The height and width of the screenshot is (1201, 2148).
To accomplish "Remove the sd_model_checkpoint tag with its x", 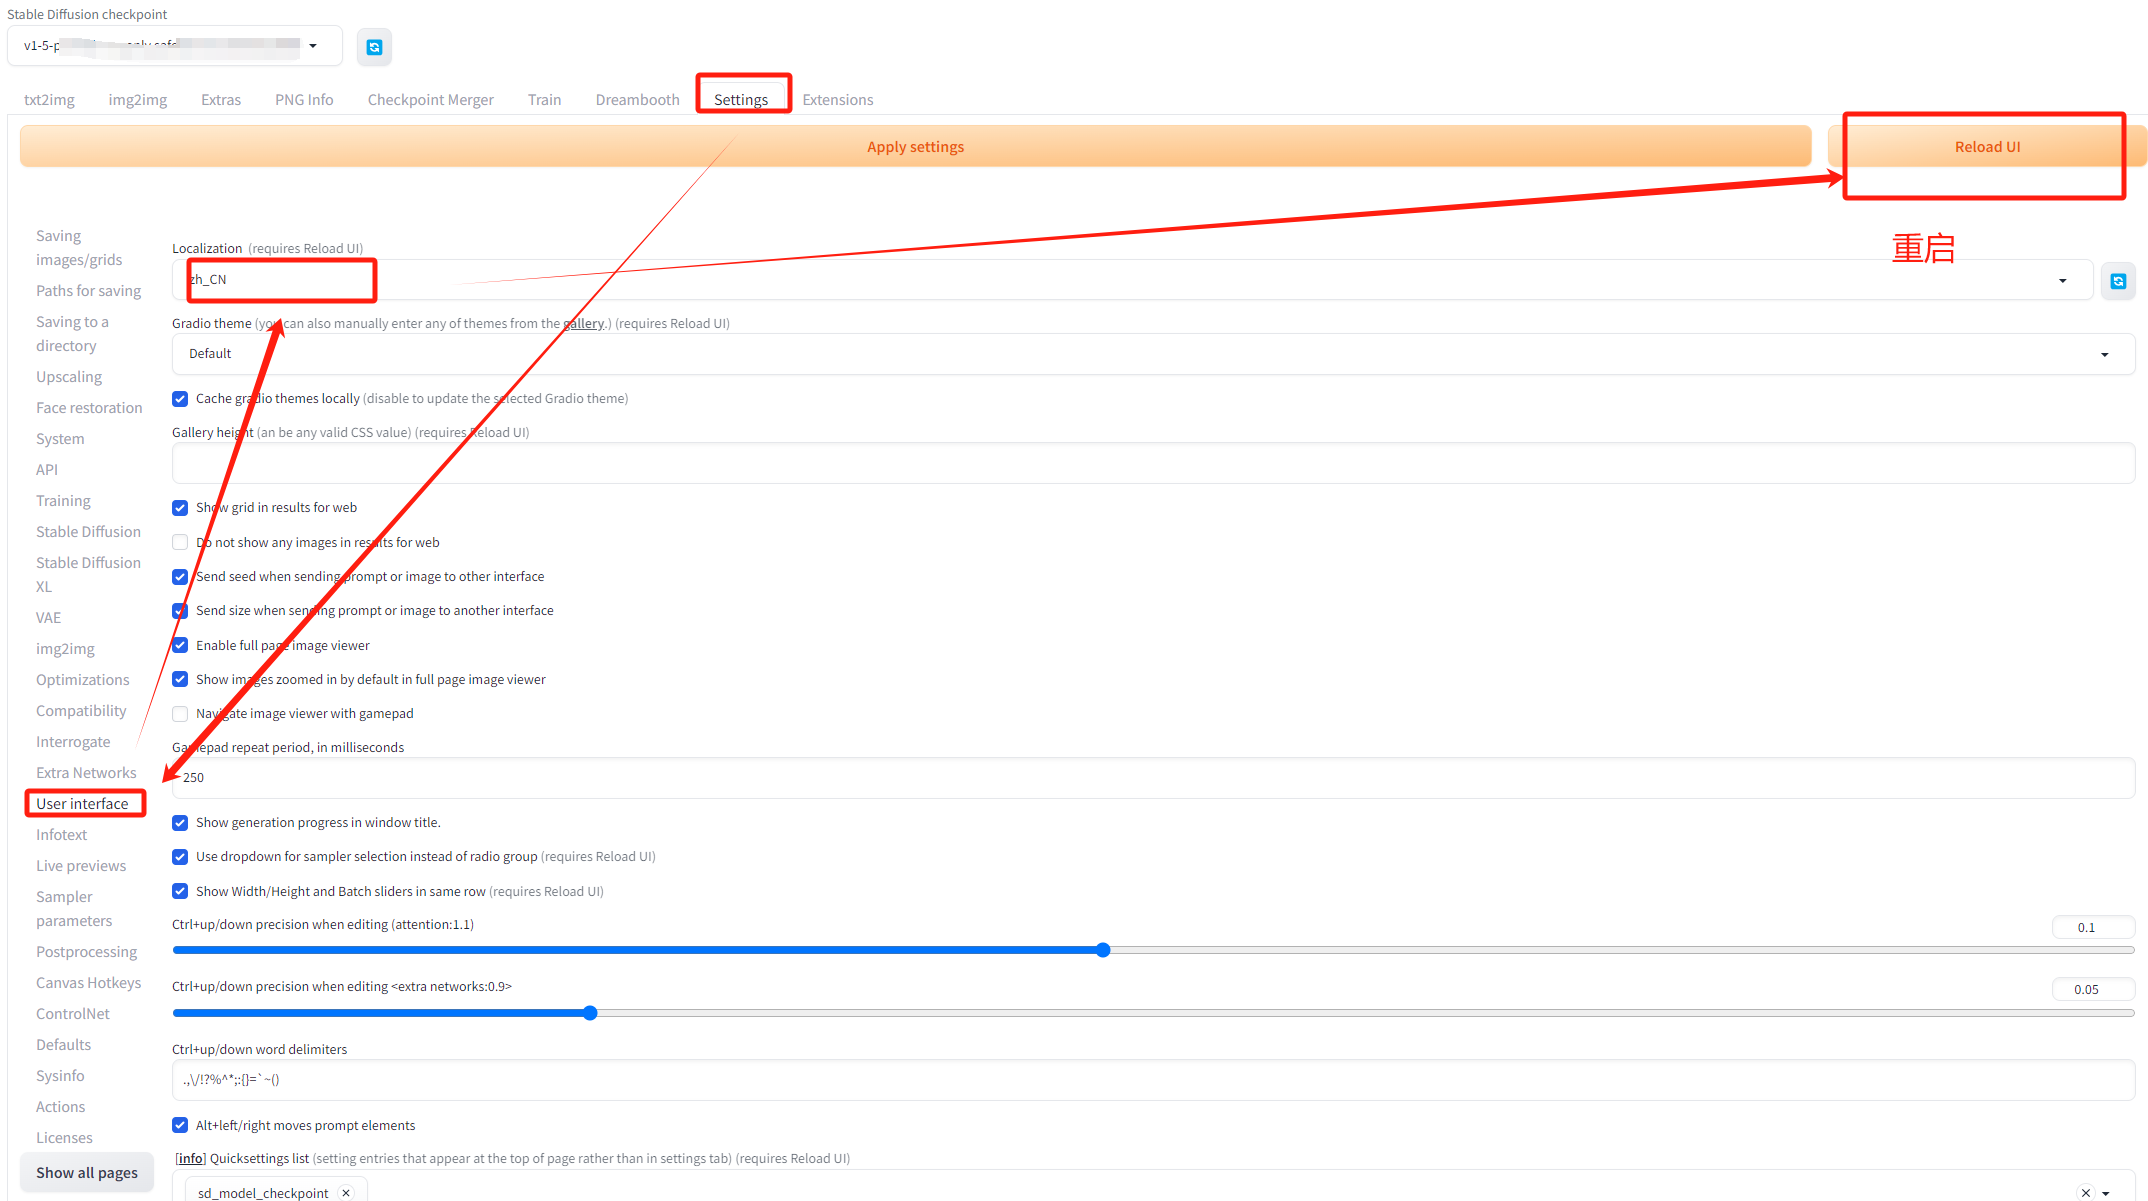I will pyautogui.click(x=346, y=1192).
